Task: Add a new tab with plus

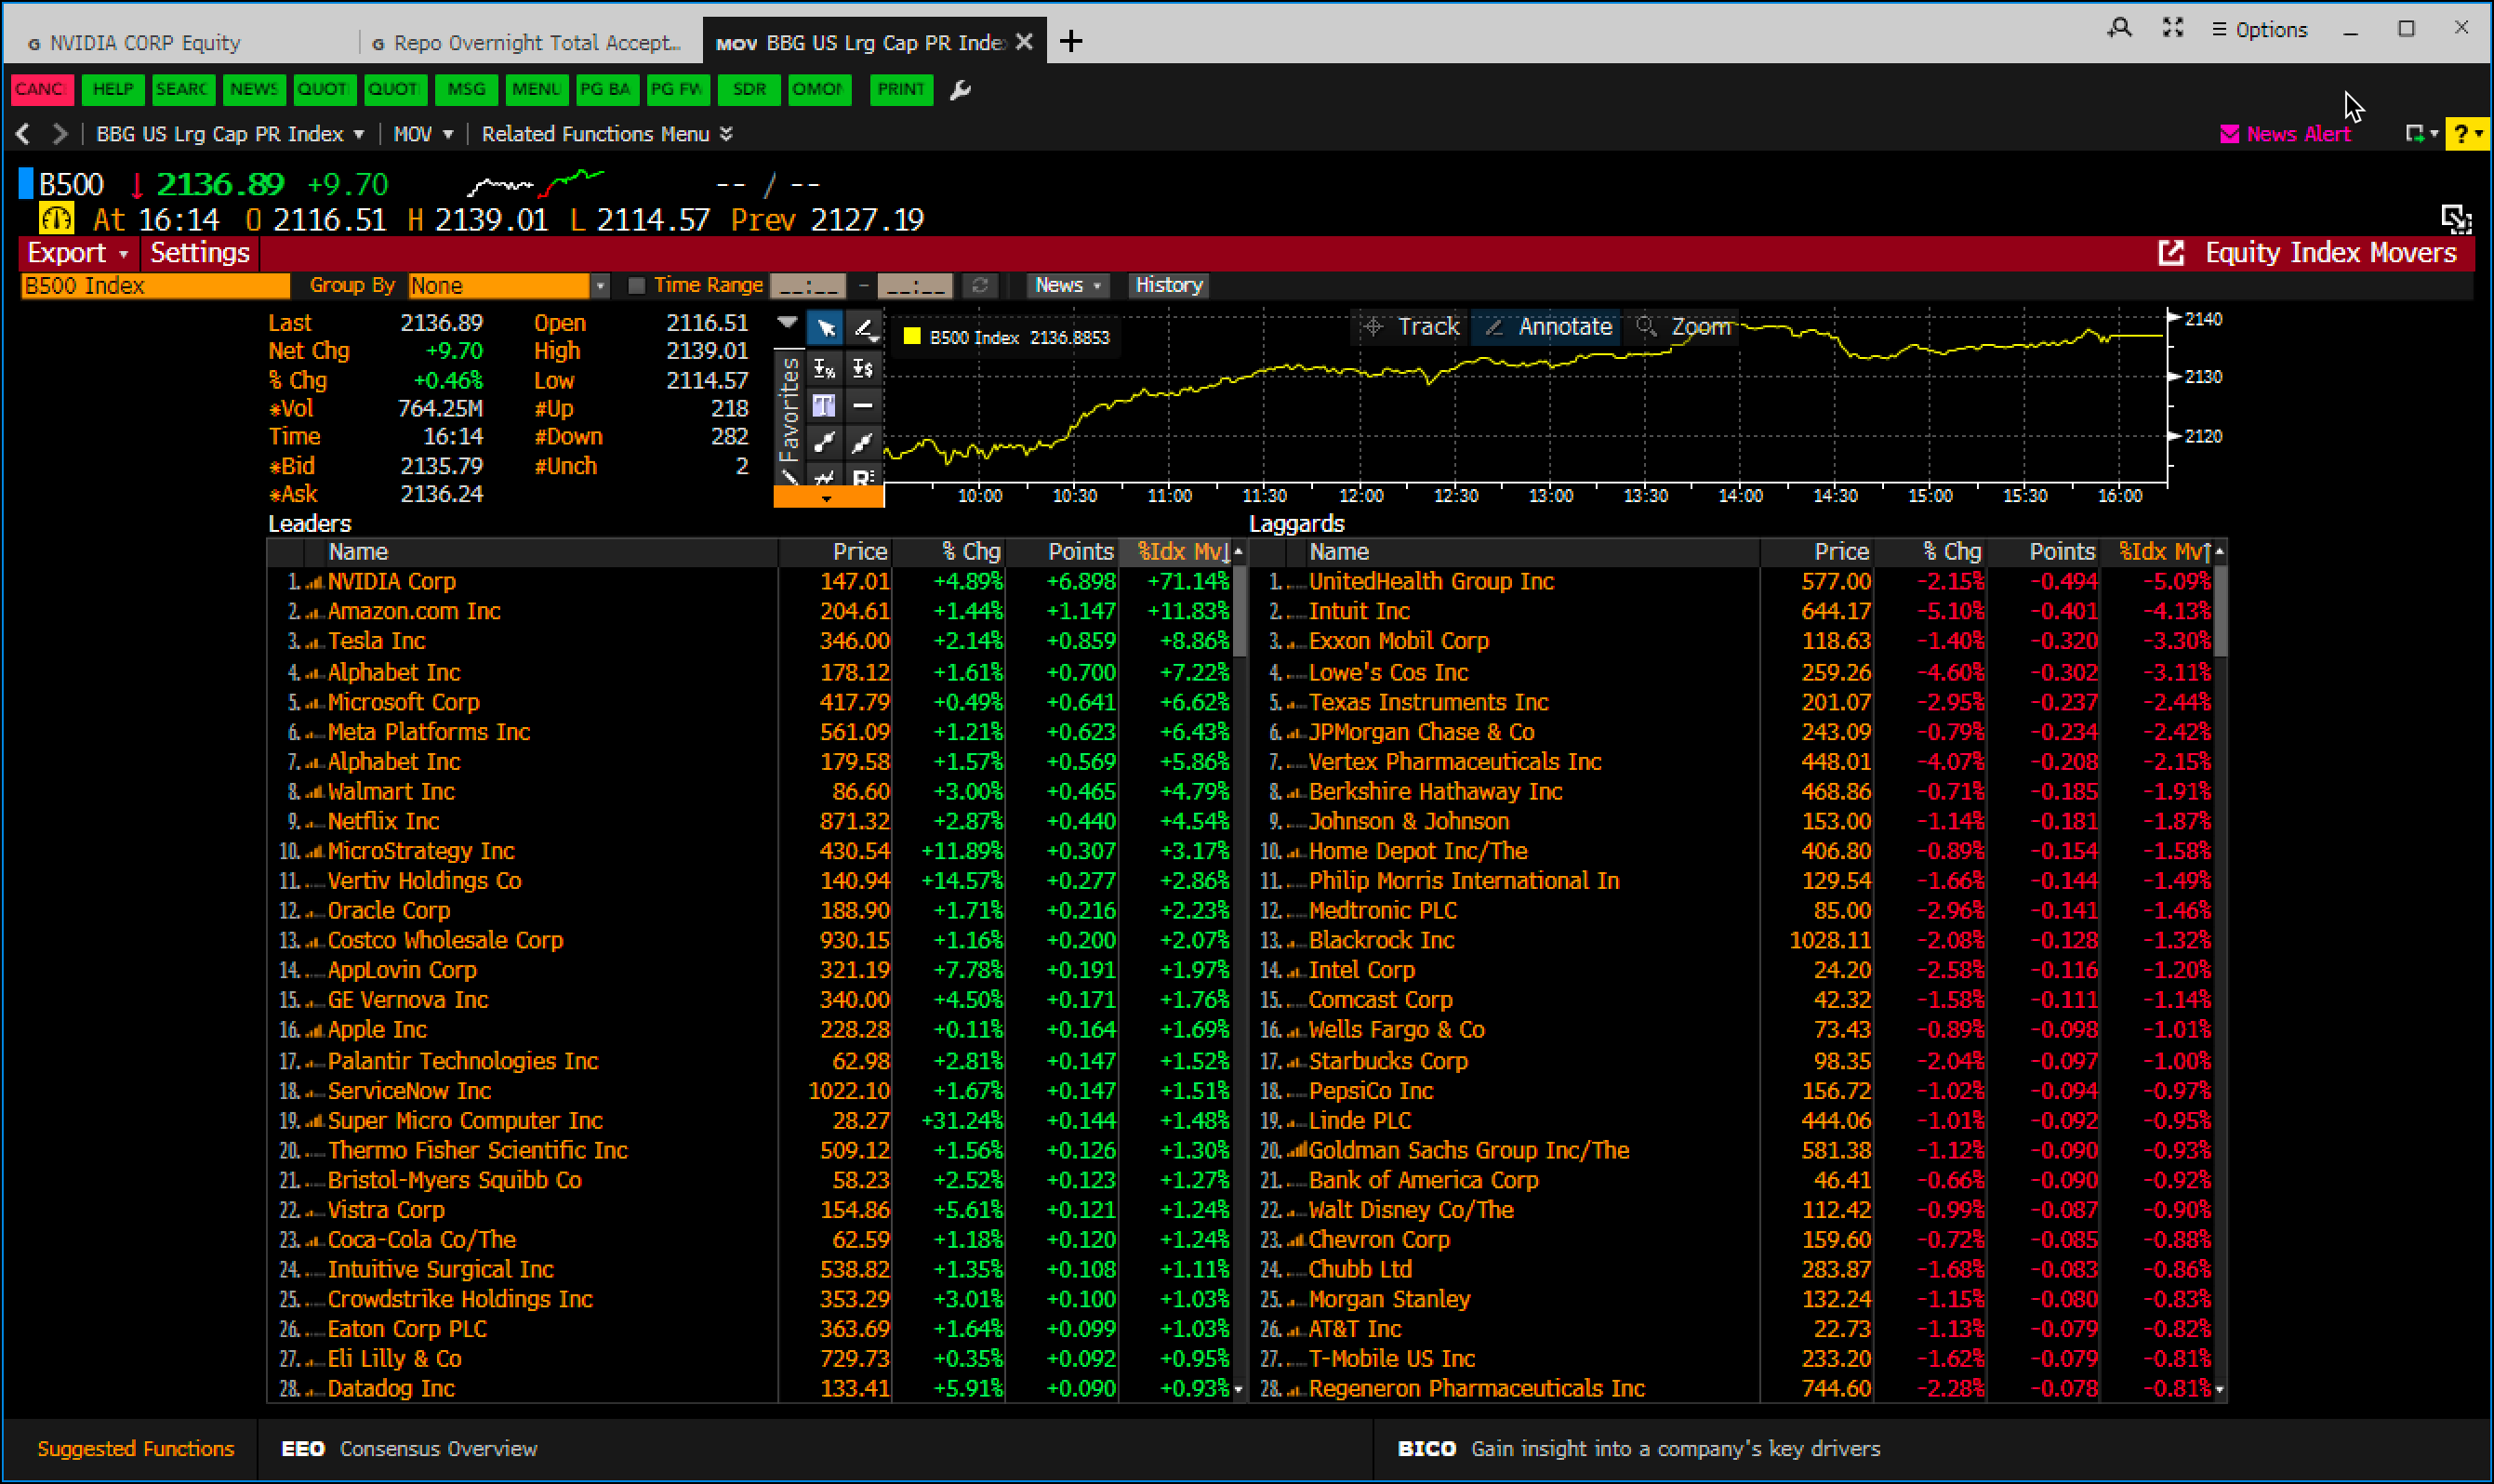Action: (x=1070, y=41)
